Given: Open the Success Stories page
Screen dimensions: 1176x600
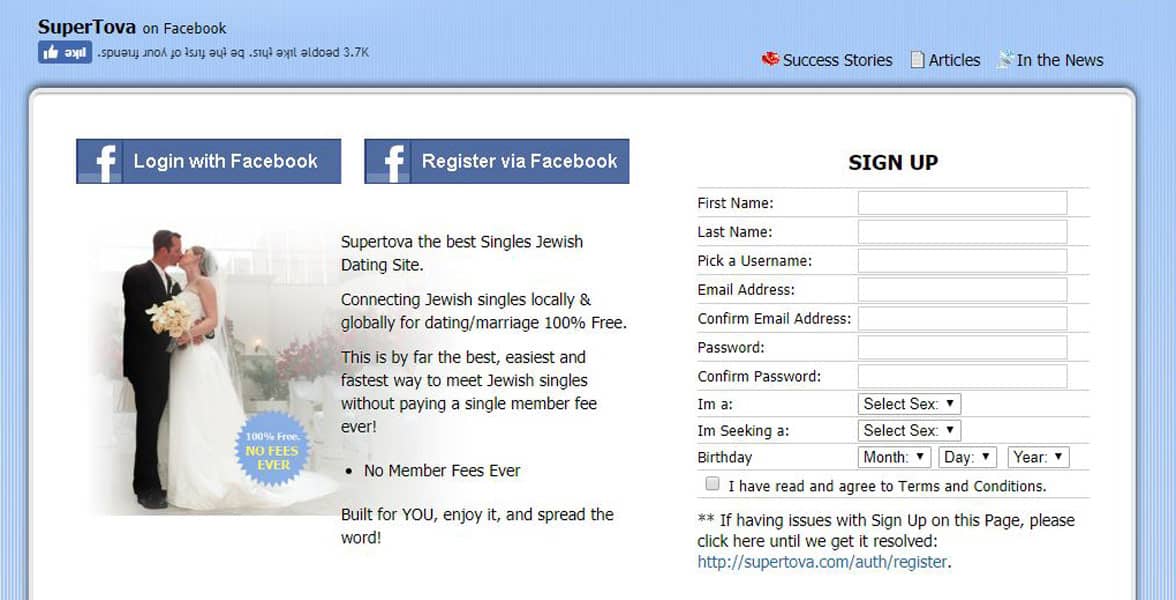Looking at the screenshot, I should pyautogui.click(x=837, y=60).
